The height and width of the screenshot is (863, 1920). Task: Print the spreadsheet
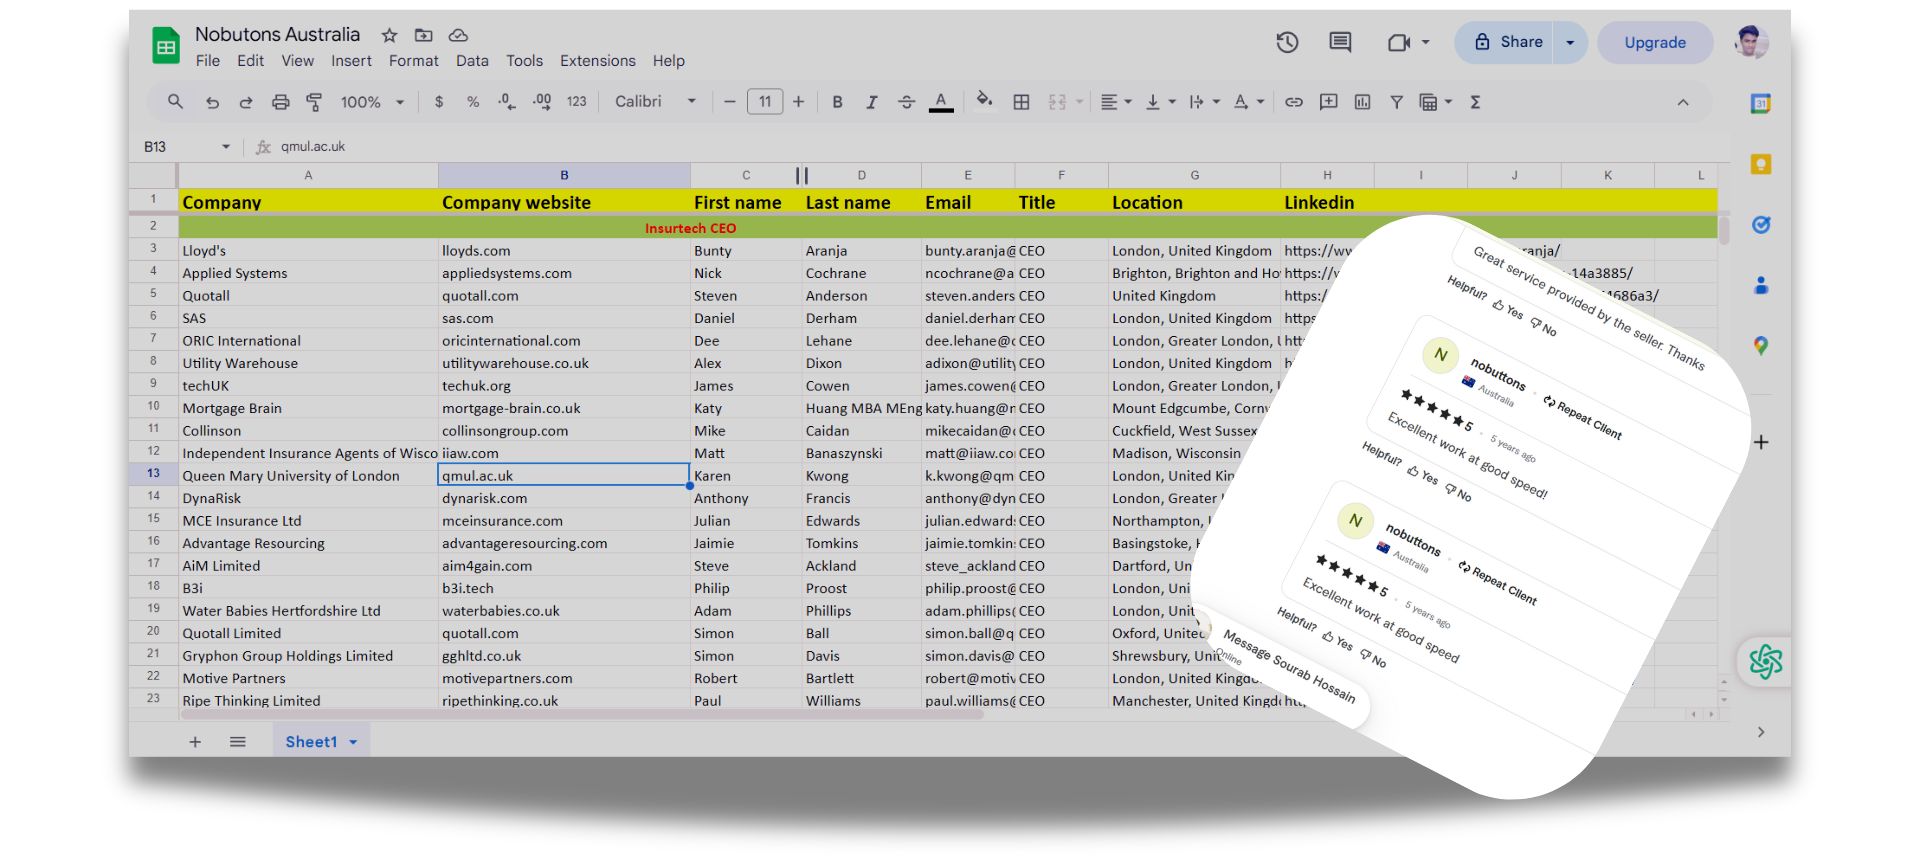281,102
